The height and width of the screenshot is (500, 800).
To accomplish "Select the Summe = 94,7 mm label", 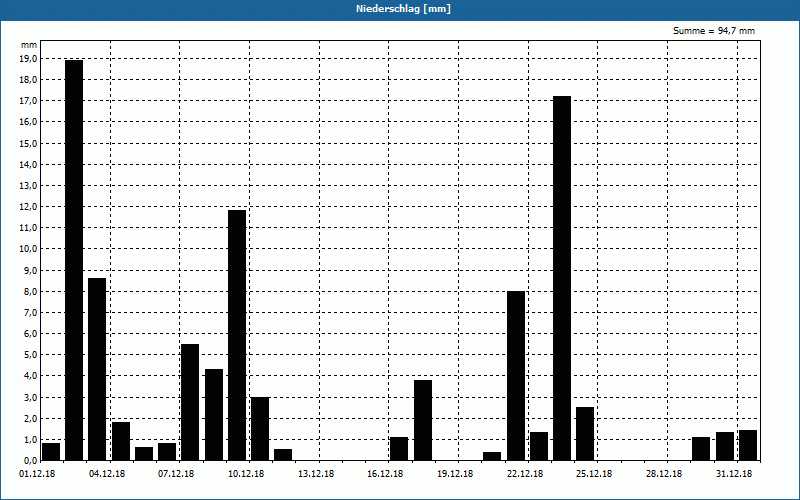I will (x=714, y=31).
